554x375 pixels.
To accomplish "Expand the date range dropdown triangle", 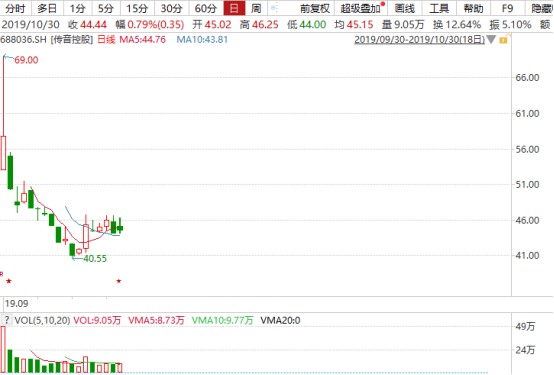I will click(491, 39).
